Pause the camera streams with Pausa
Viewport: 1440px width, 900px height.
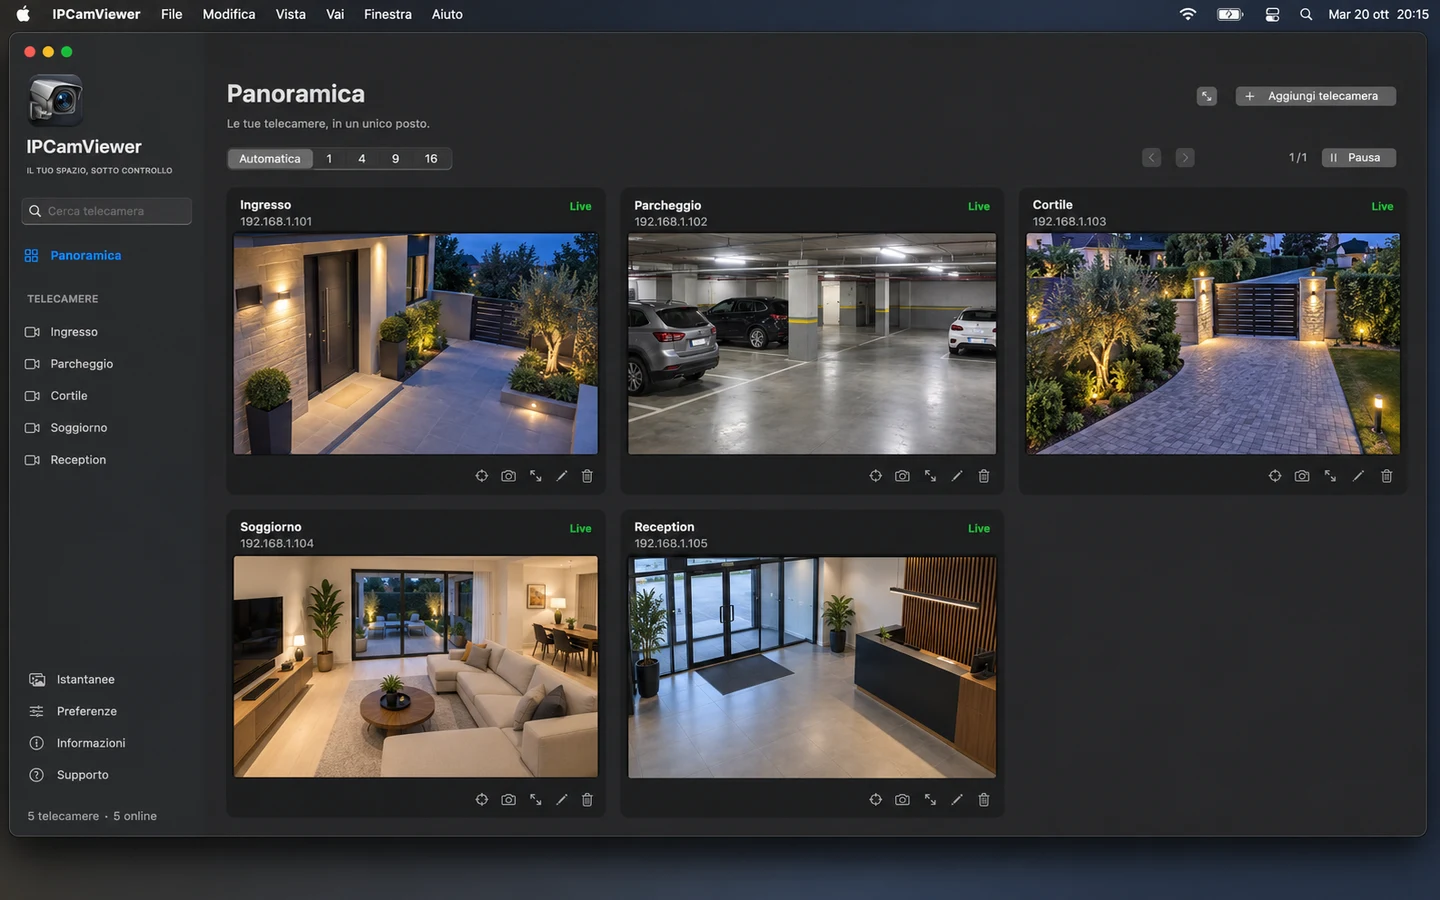tap(1358, 157)
